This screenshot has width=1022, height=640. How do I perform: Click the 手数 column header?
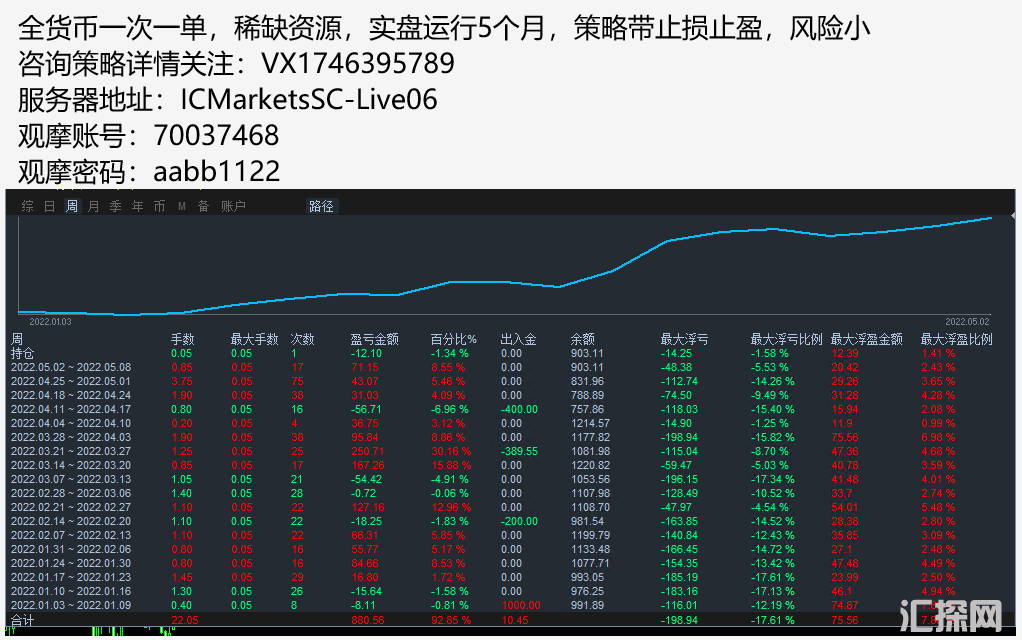182,339
